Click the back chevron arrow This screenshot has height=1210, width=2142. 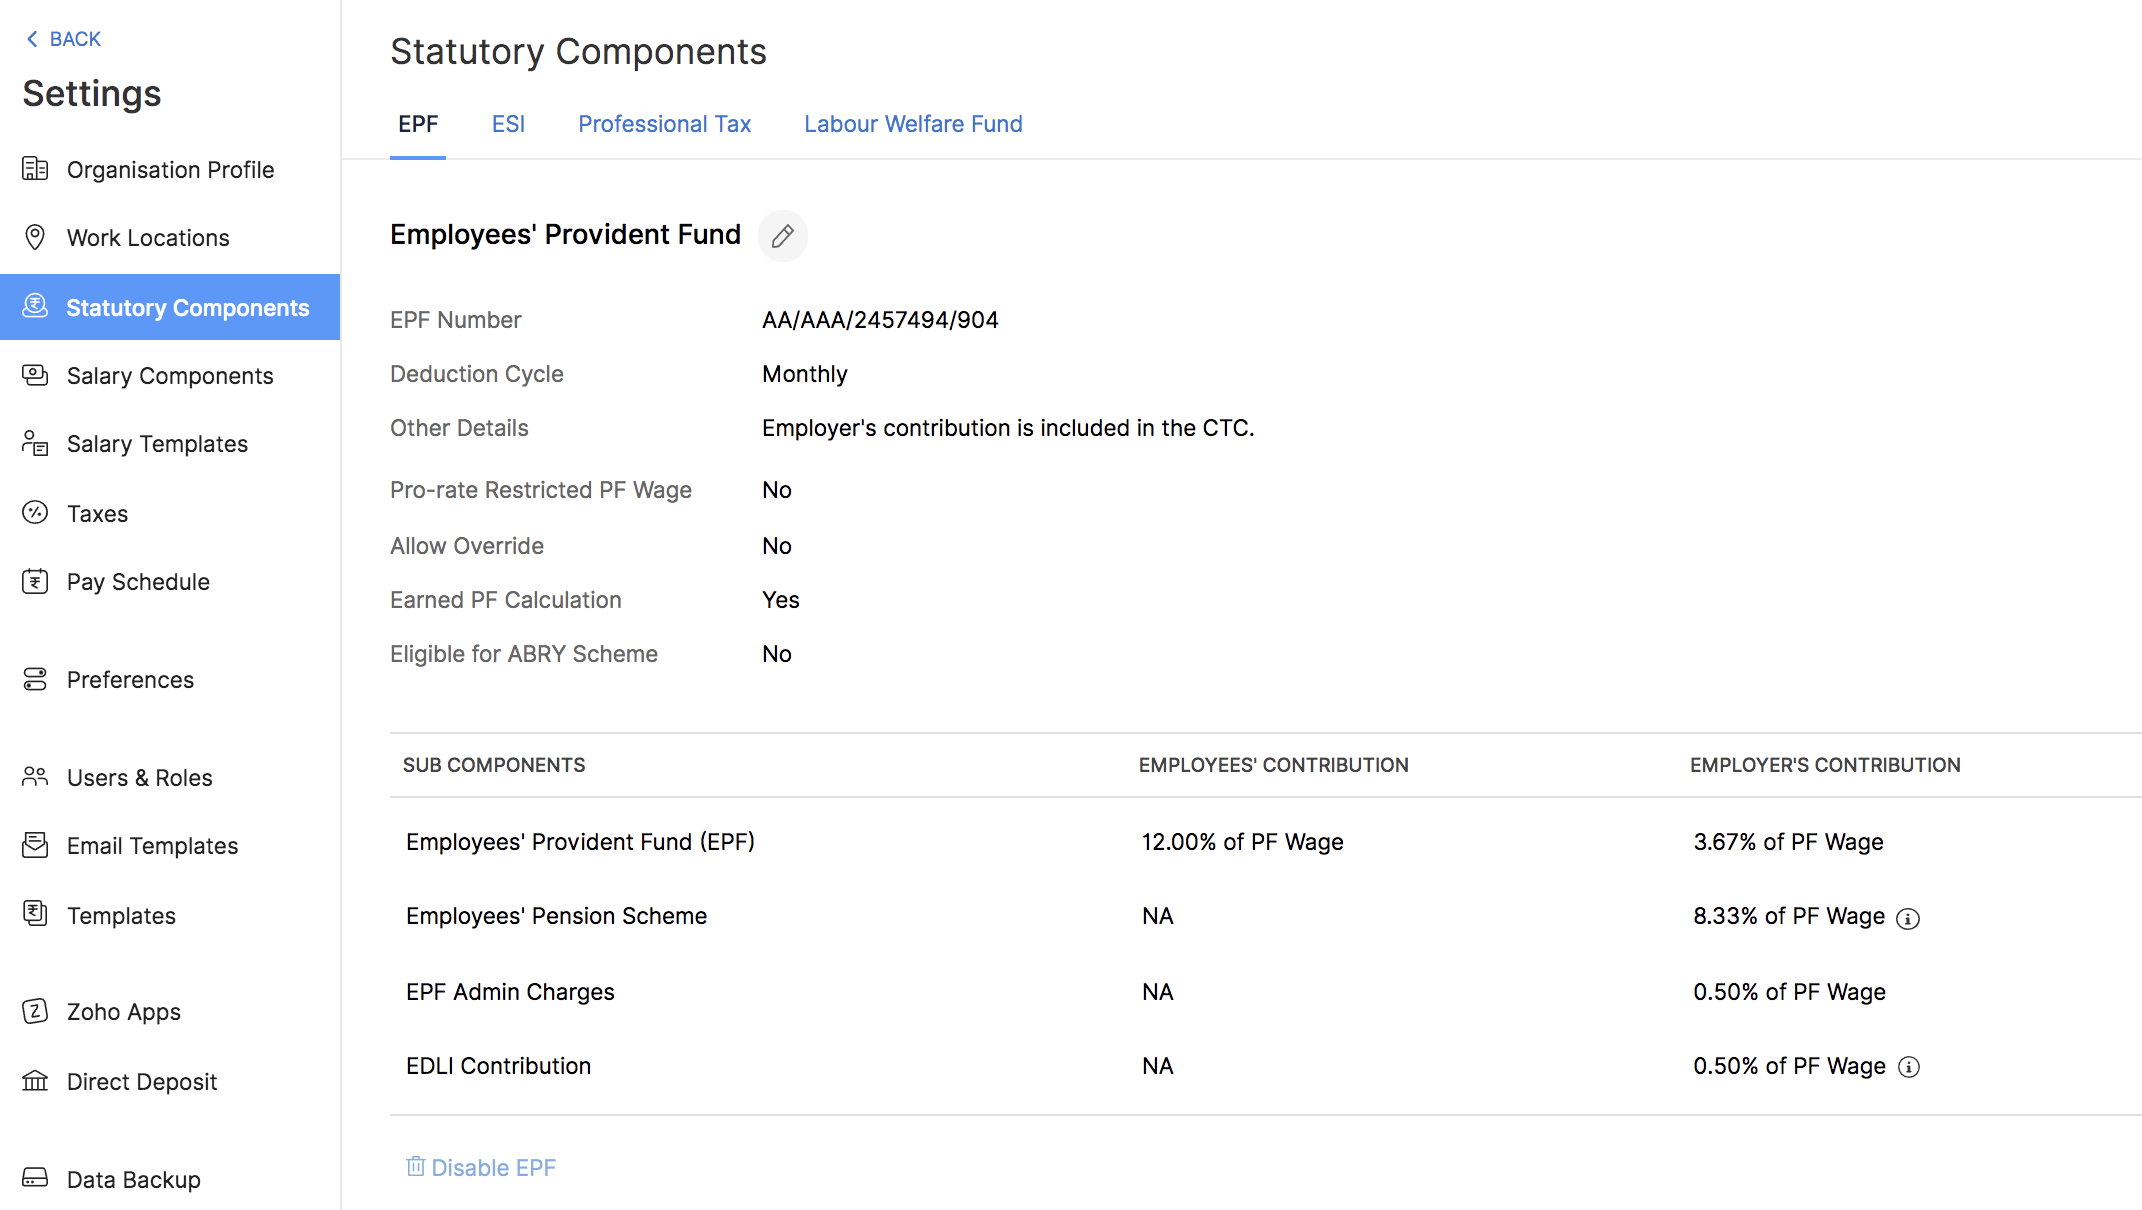coord(32,39)
